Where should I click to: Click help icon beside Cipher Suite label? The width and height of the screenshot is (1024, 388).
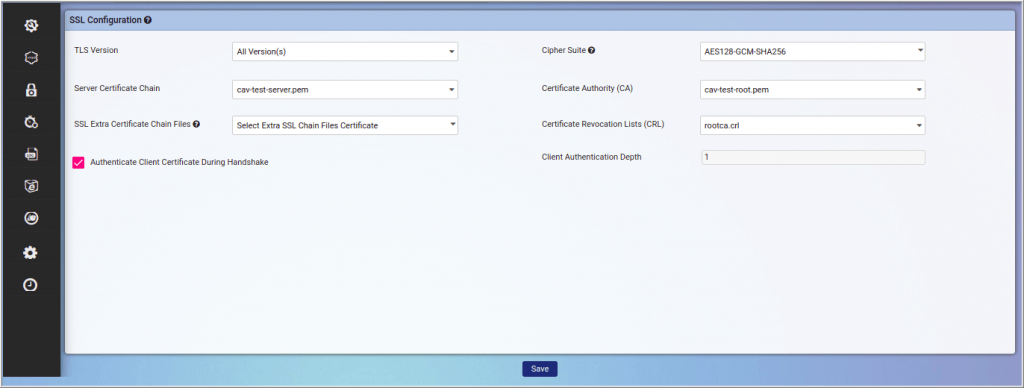pos(591,50)
